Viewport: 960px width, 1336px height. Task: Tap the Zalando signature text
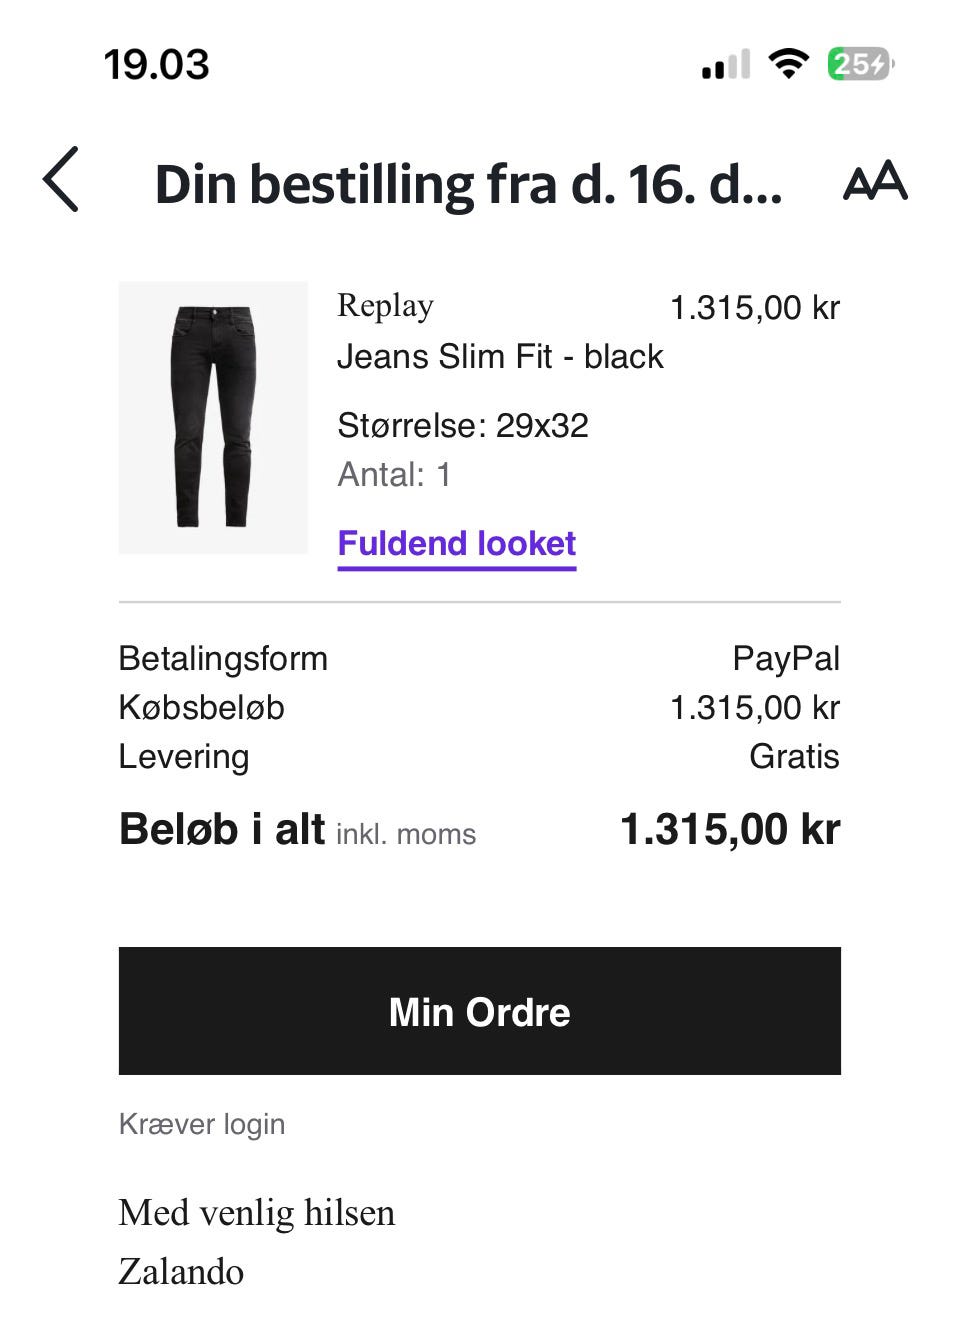(x=181, y=1272)
